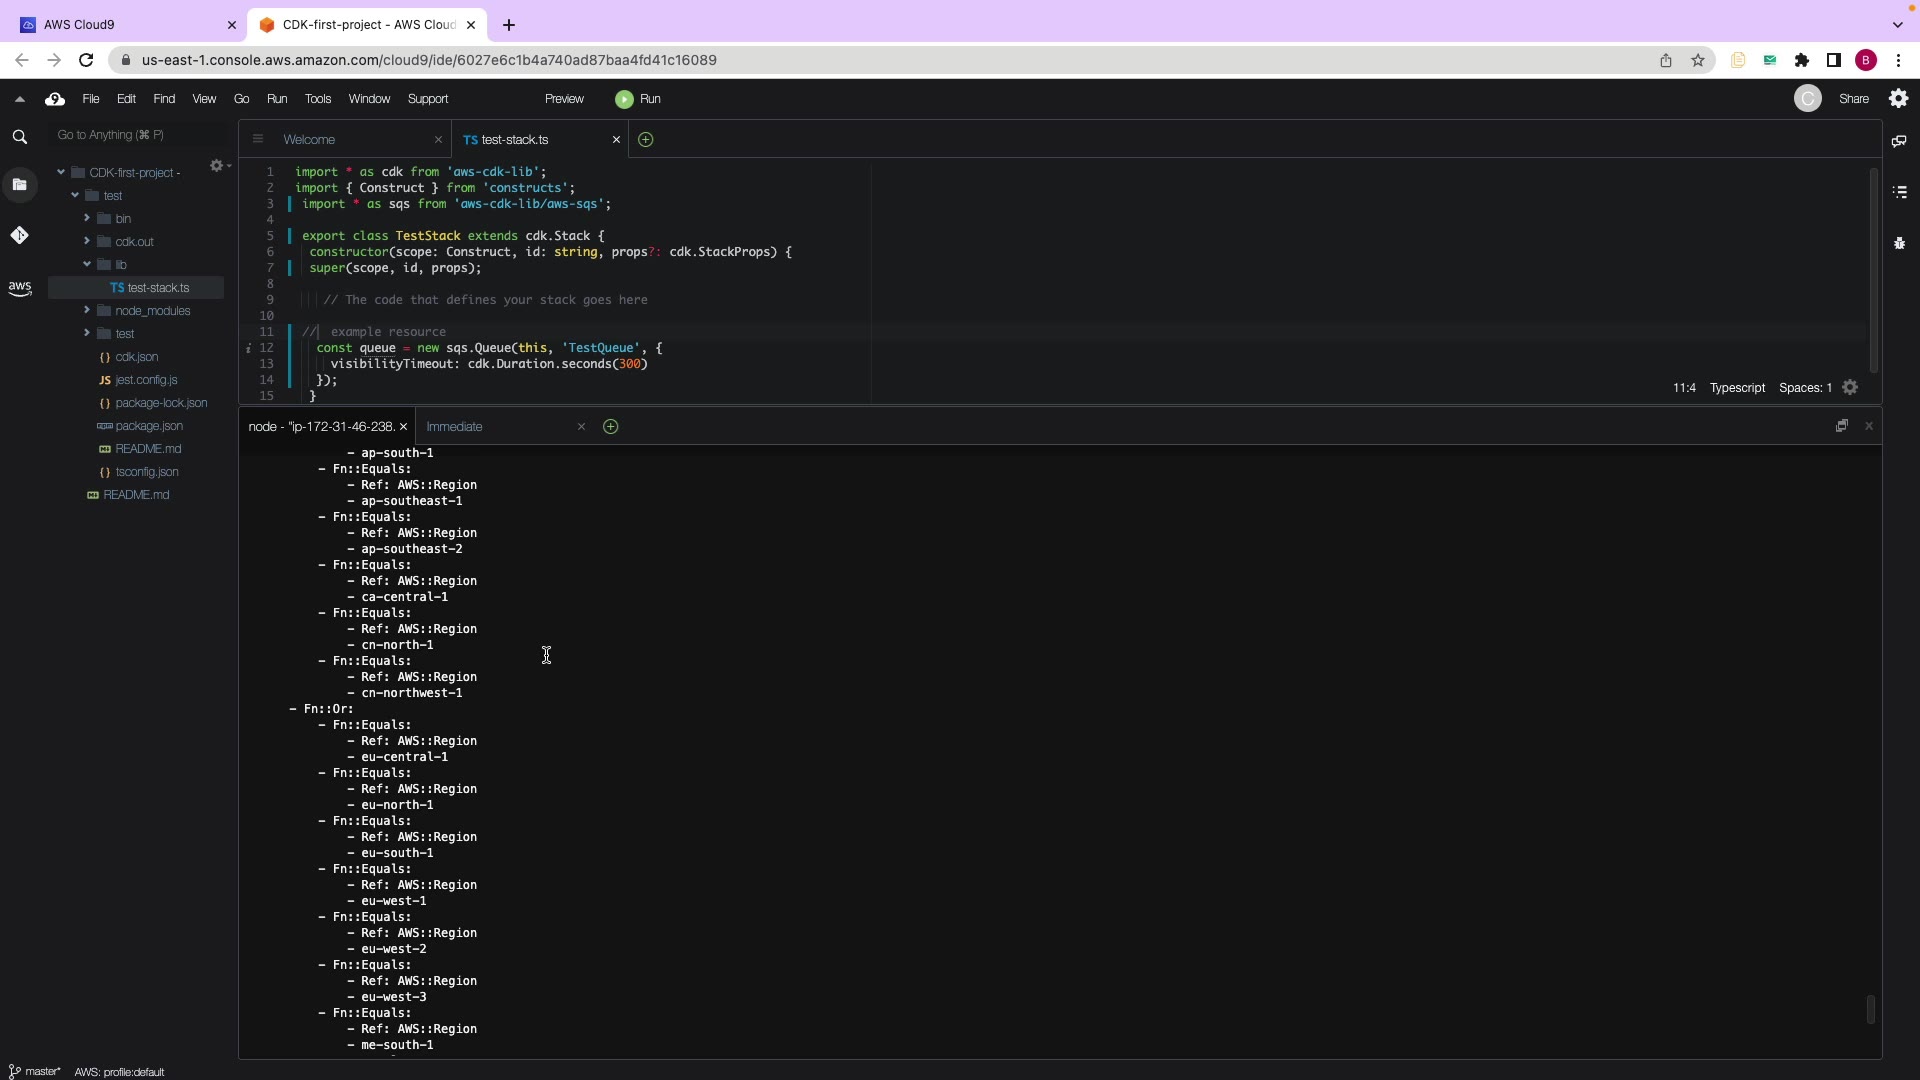This screenshot has width=1920, height=1080.
Task: Expand the cdk.out folder
Action: (x=87, y=241)
